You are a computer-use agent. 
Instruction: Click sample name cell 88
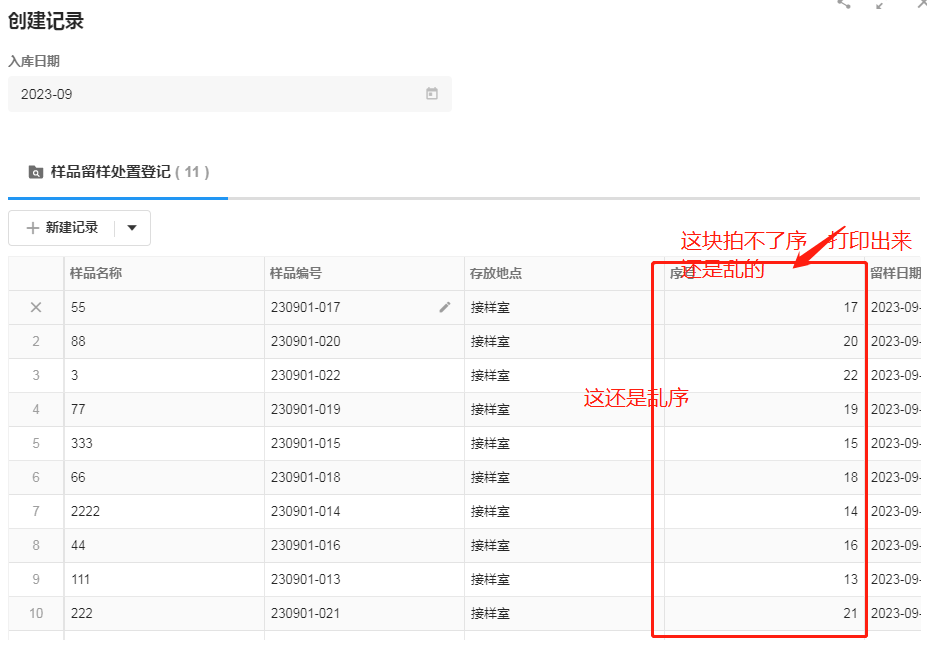[x=164, y=341]
